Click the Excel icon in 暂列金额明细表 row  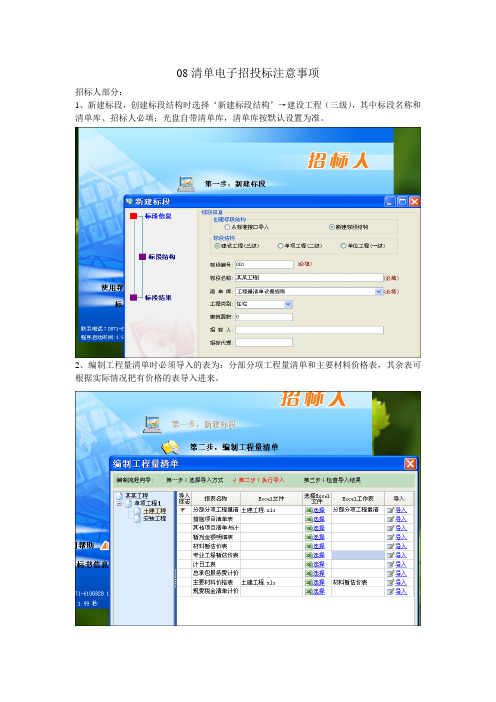click(x=308, y=537)
